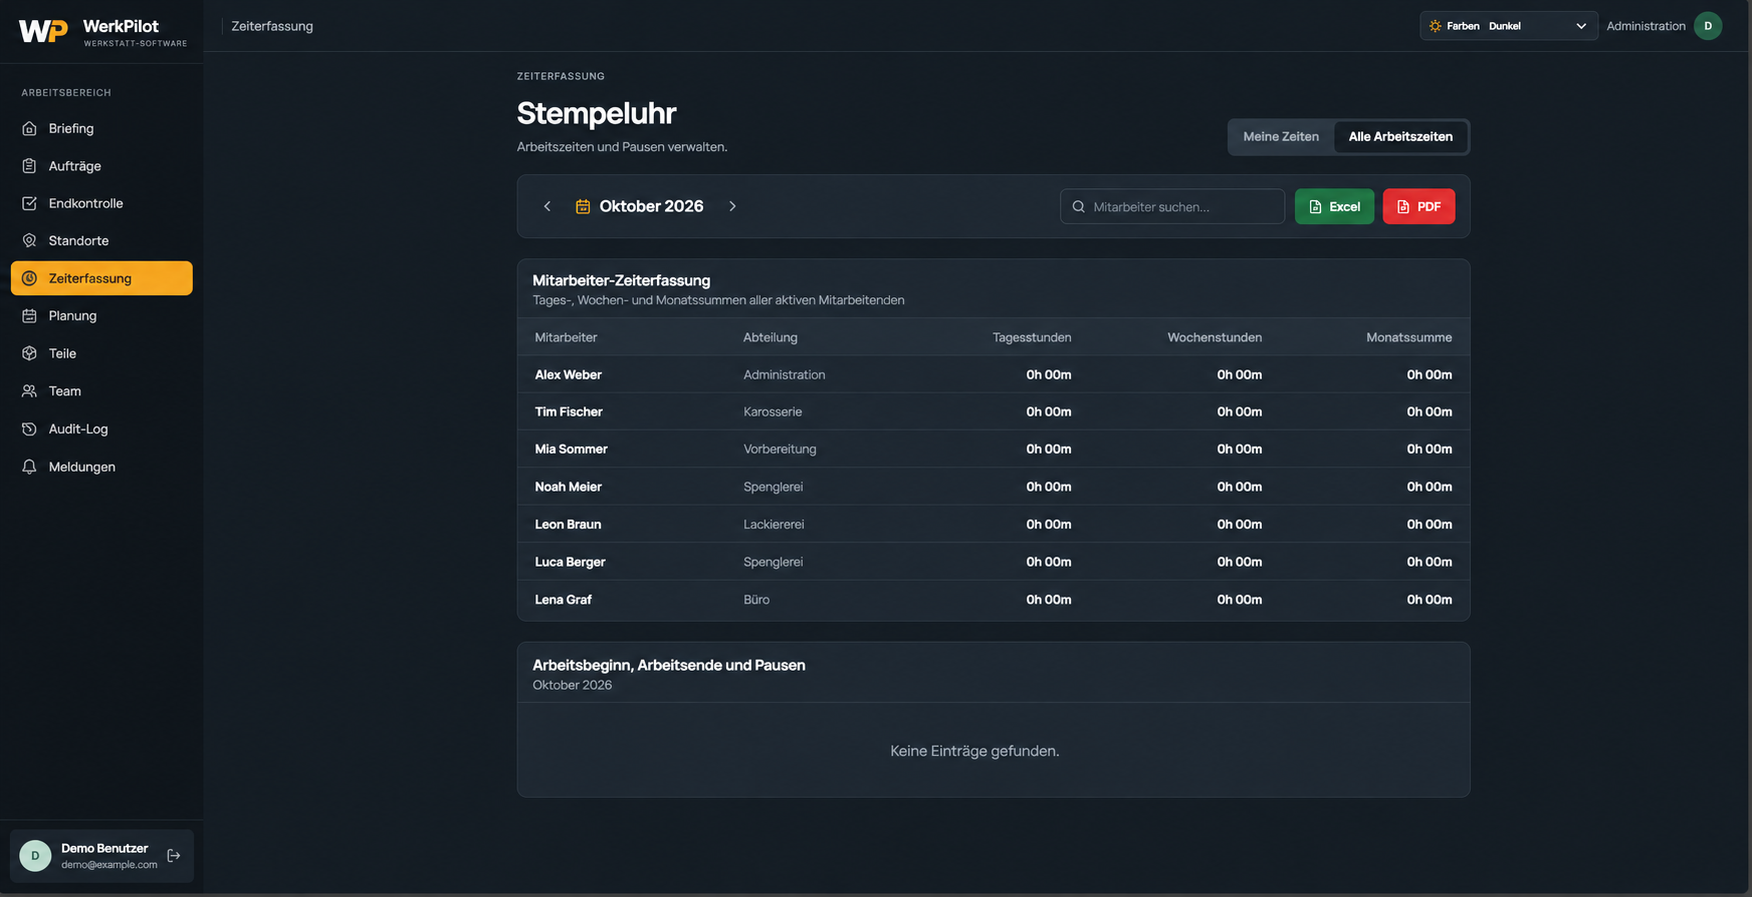Screen dimensions: 1752x897
Task: Click the Meldungen bell icon
Action: tap(29, 467)
